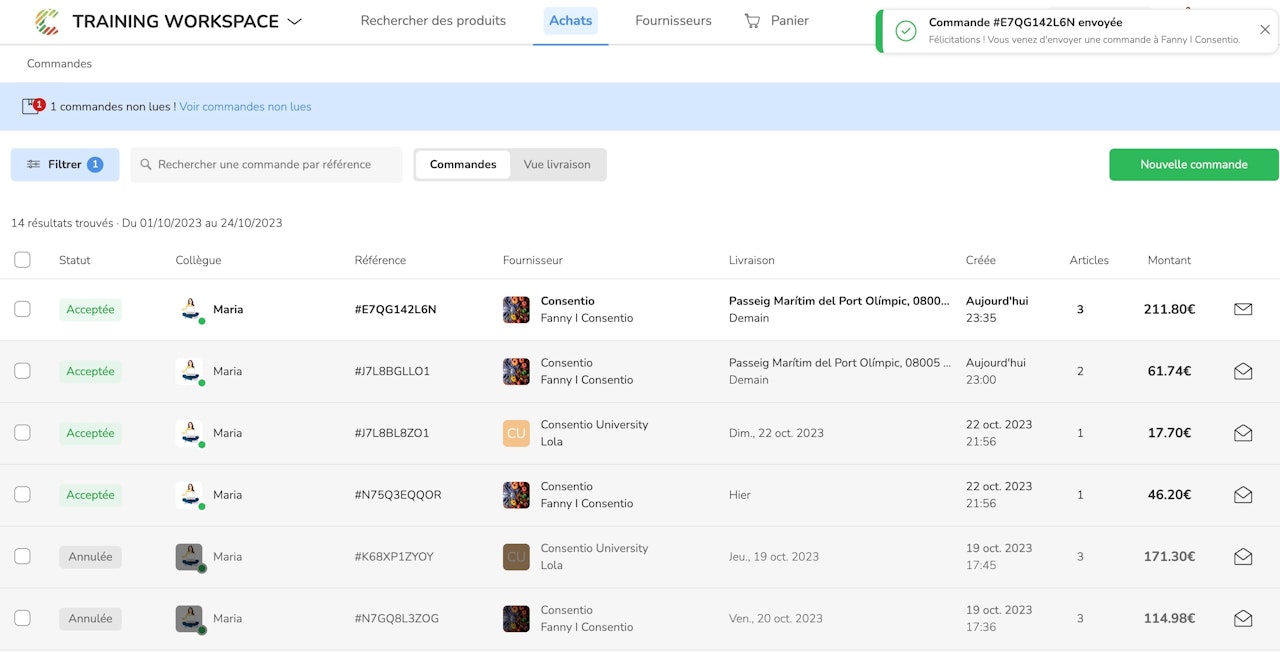Click the Nouvelle commande button

click(x=1193, y=165)
